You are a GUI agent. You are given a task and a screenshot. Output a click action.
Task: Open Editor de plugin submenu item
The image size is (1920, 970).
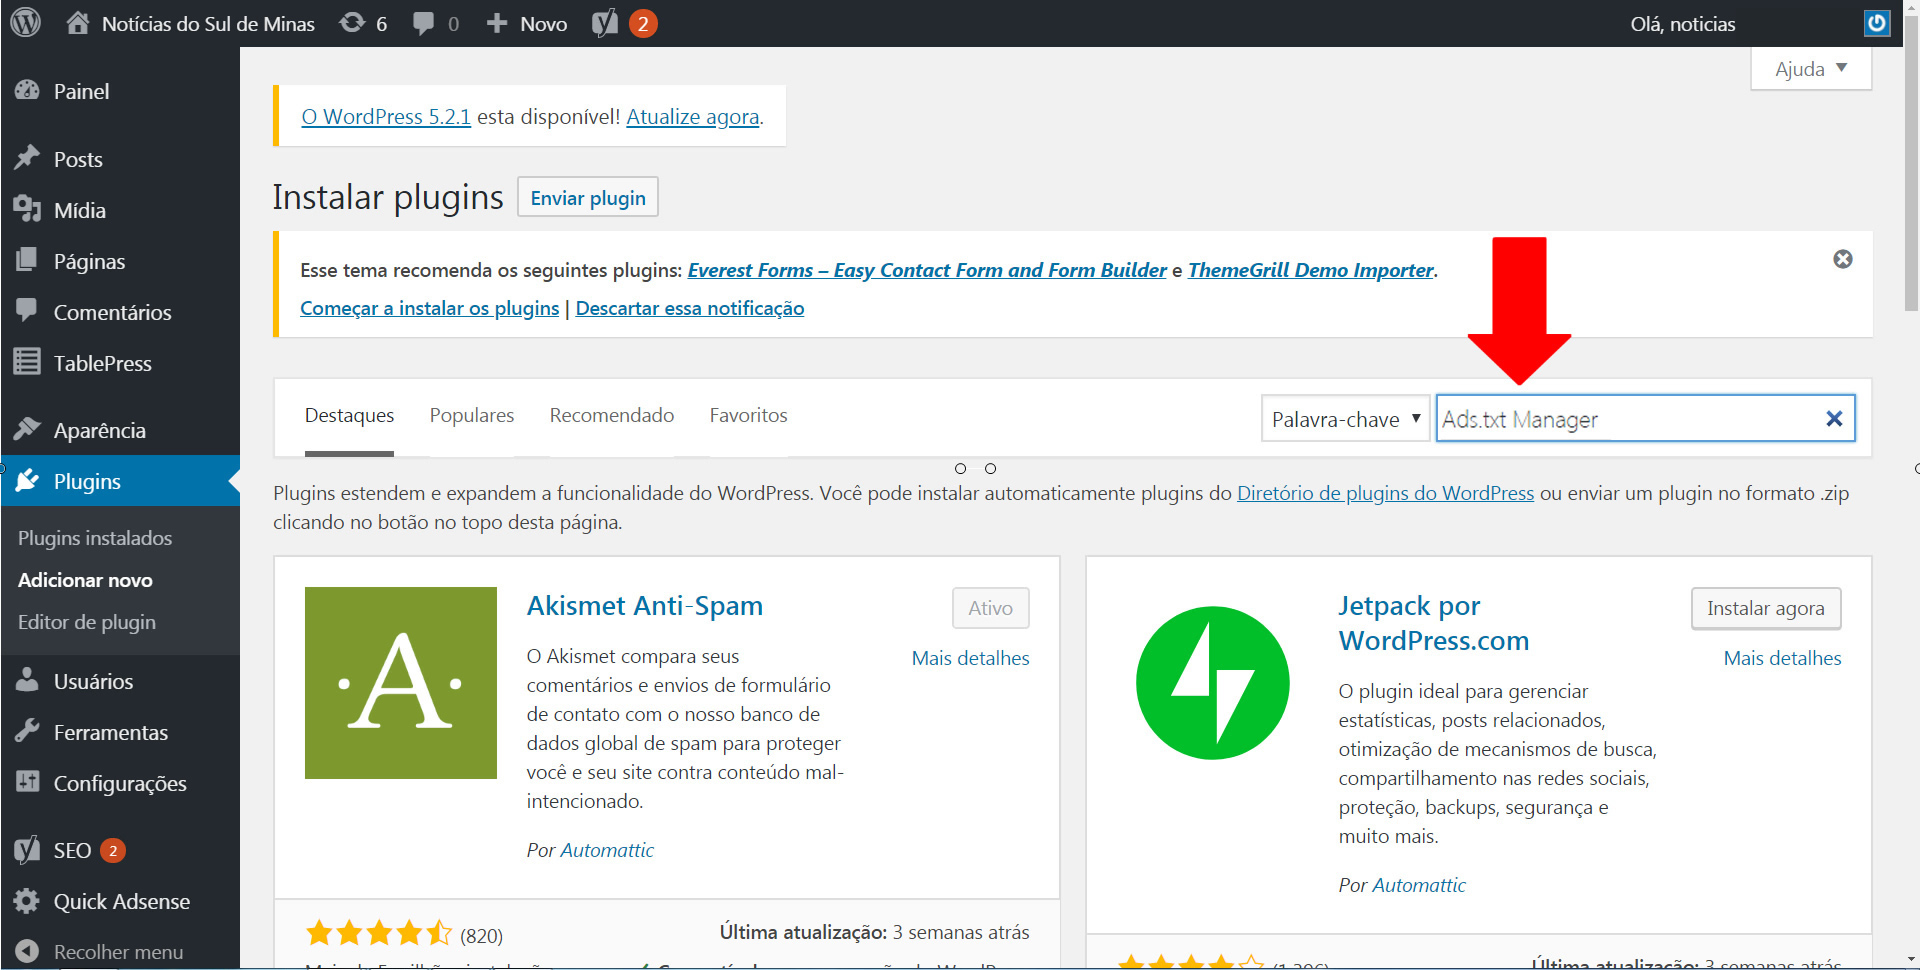pos(87,622)
